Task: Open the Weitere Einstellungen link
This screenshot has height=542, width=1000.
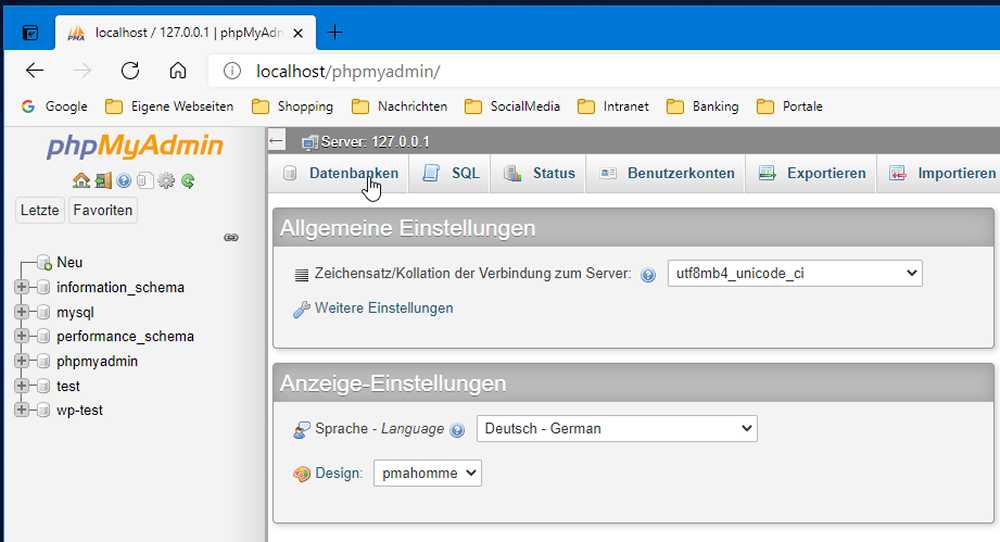Action: click(384, 308)
